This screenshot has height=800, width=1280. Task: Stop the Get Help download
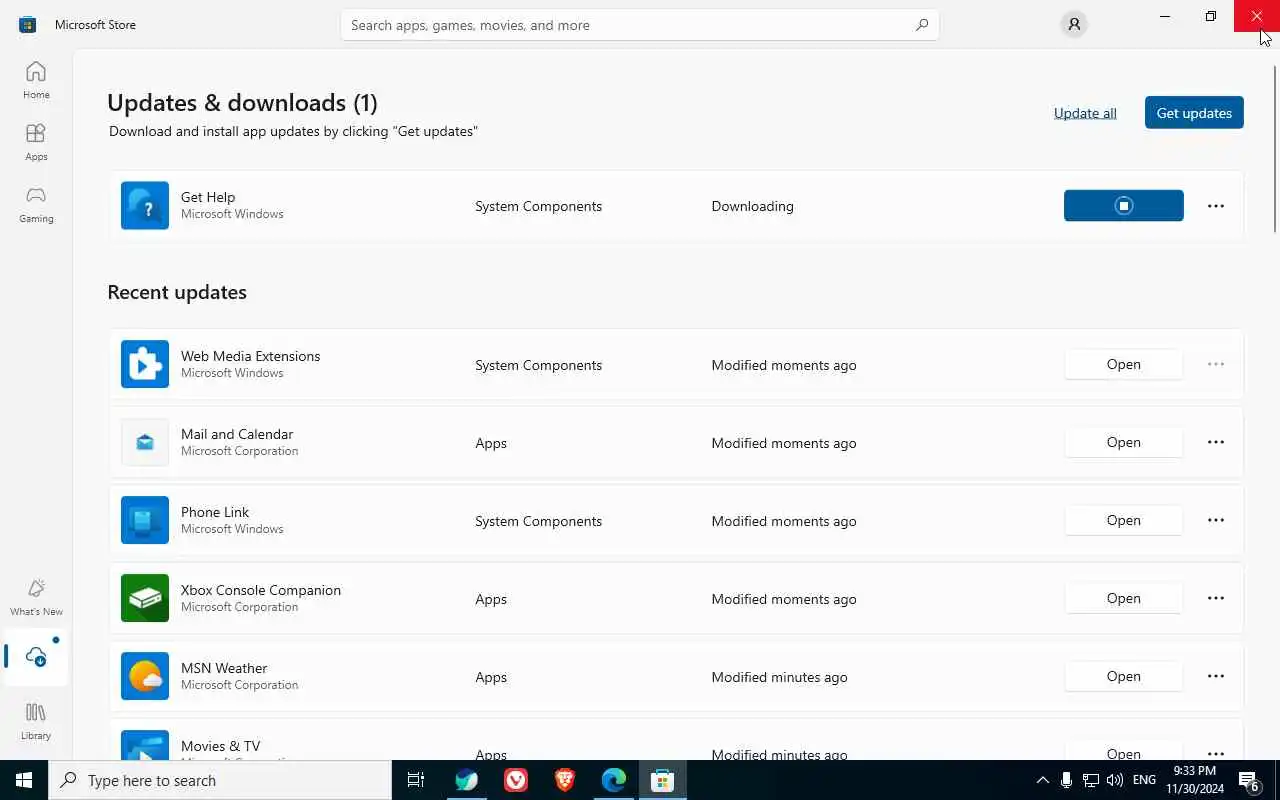pos(1124,206)
